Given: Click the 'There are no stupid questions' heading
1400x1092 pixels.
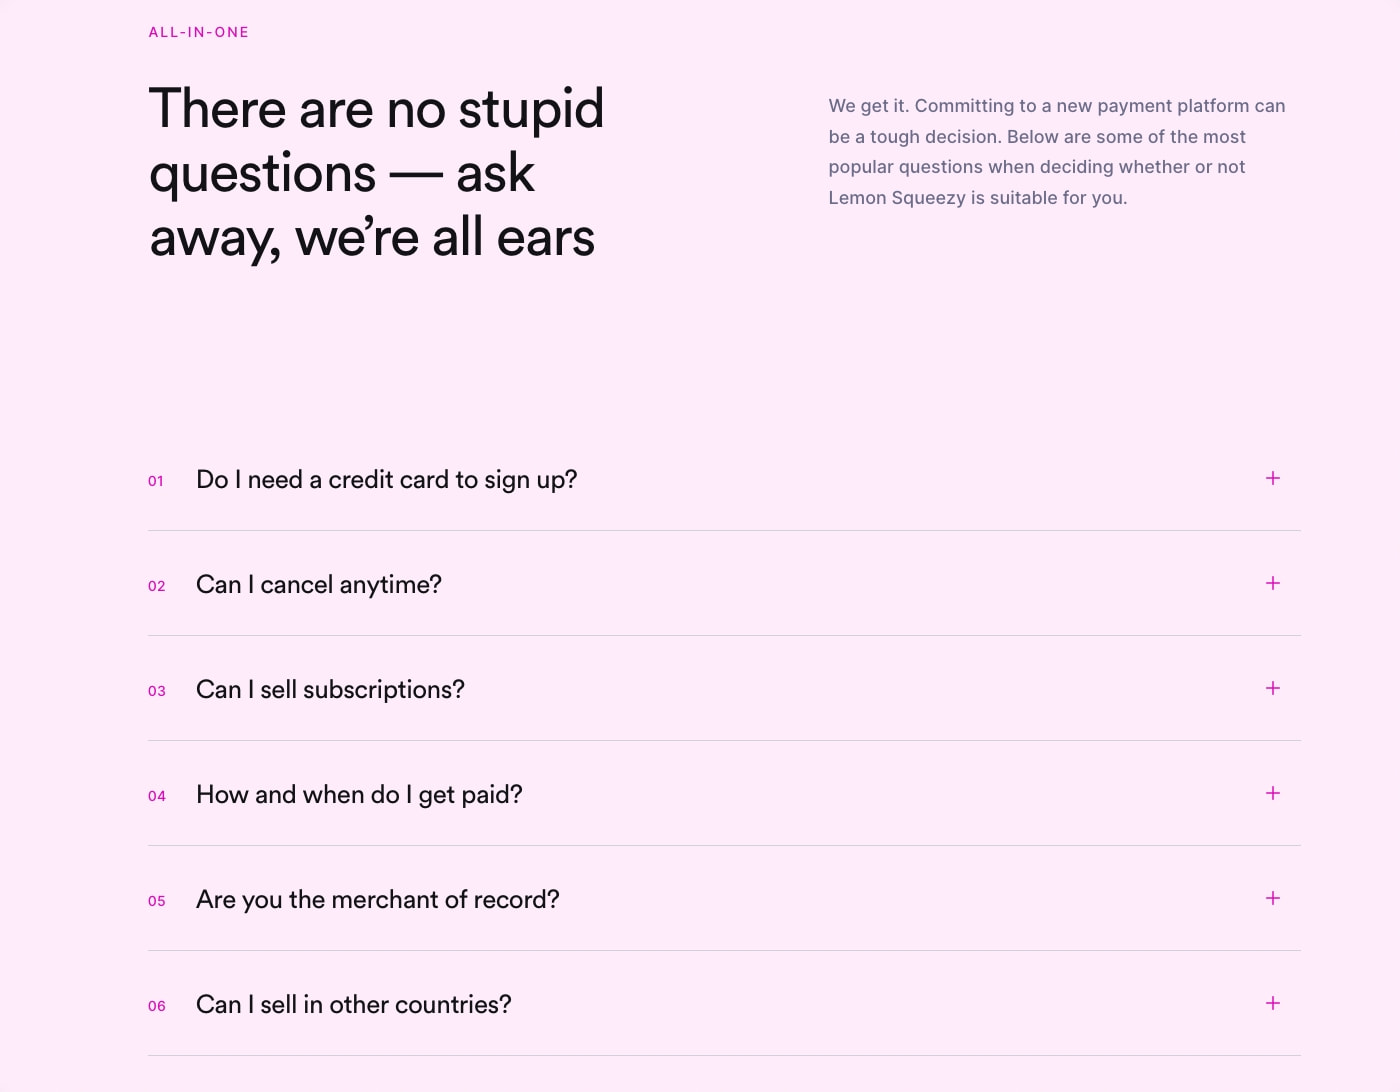Looking at the screenshot, I should point(377,173).
